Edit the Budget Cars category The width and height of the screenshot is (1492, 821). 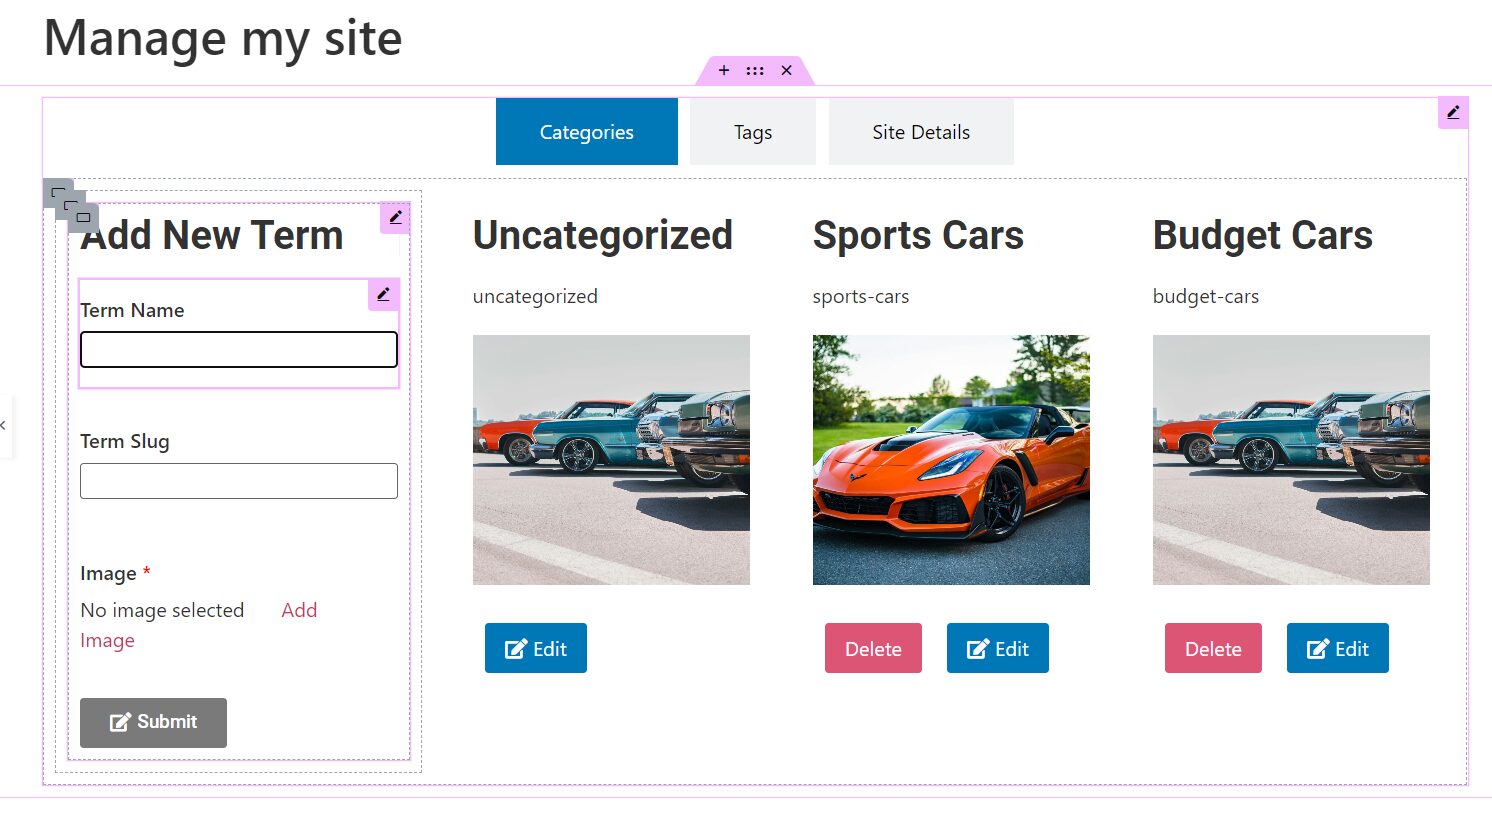(x=1338, y=648)
